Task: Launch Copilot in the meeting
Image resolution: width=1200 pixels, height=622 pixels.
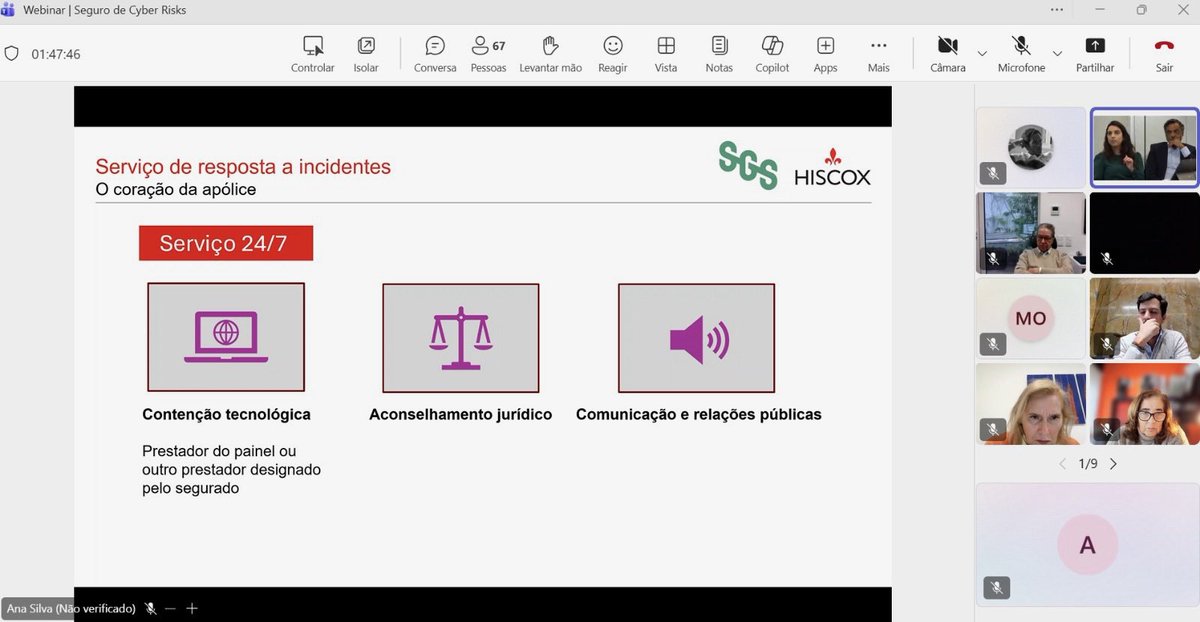Action: pyautogui.click(x=772, y=54)
